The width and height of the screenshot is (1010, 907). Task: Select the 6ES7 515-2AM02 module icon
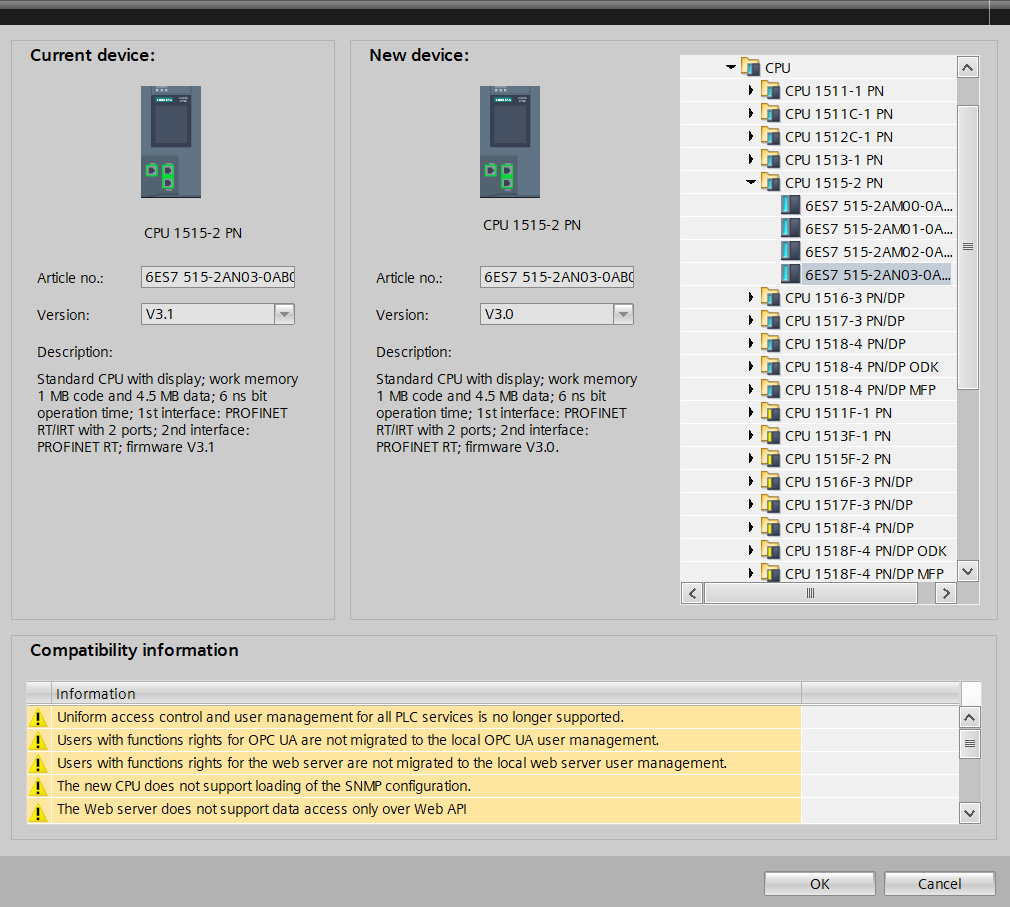tap(790, 252)
